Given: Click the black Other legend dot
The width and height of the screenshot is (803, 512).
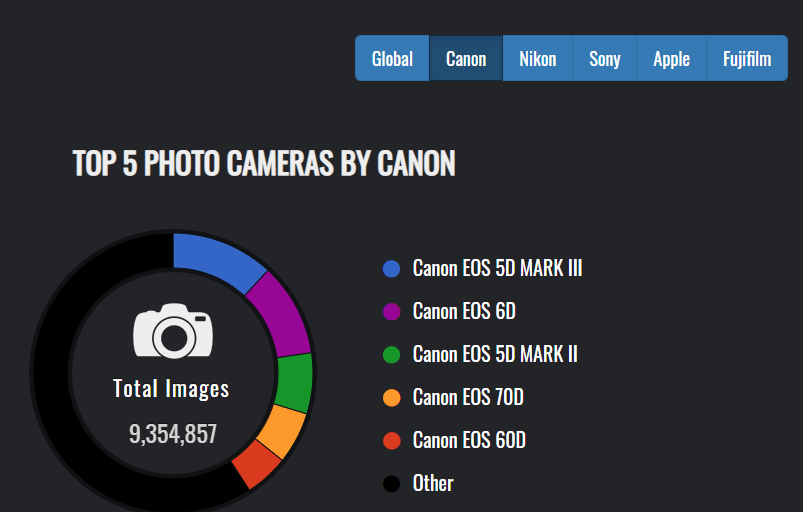Looking at the screenshot, I should click(392, 484).
